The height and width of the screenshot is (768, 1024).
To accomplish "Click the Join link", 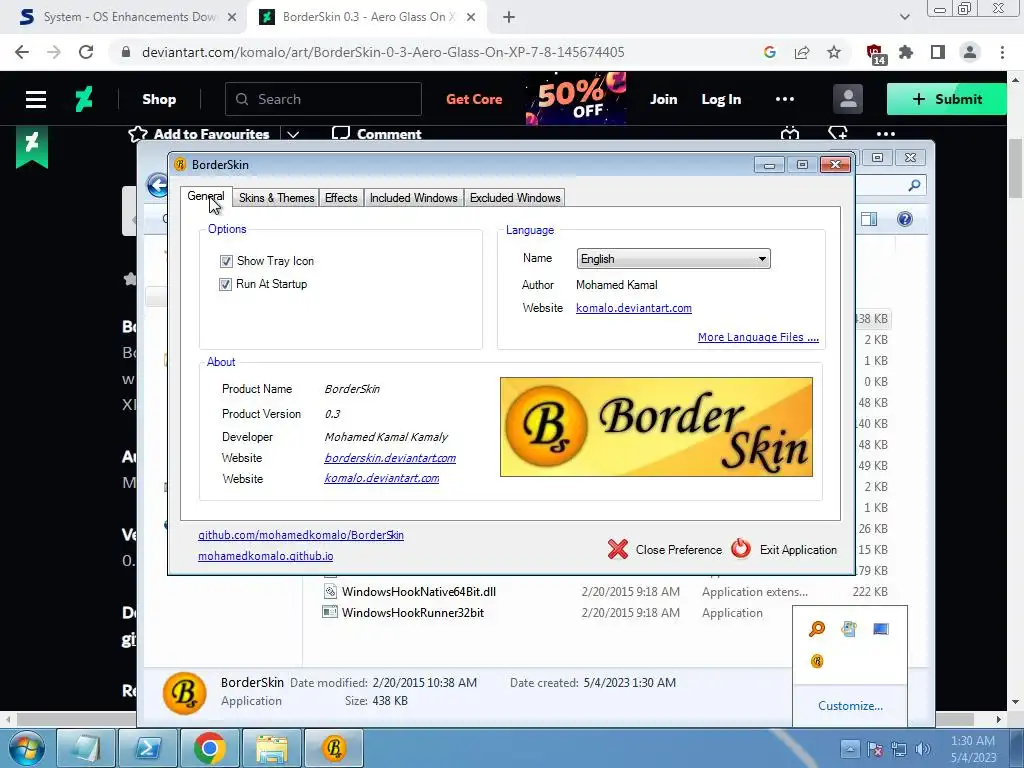I will click(x=664, y=99).
